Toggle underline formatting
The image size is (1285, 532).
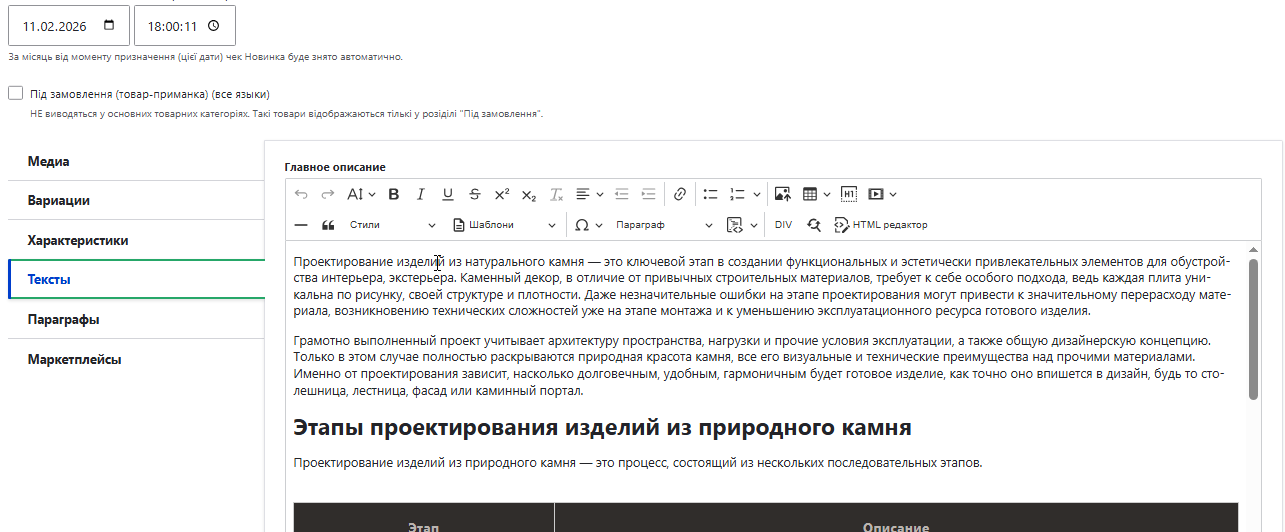click(x=448, y=194)
